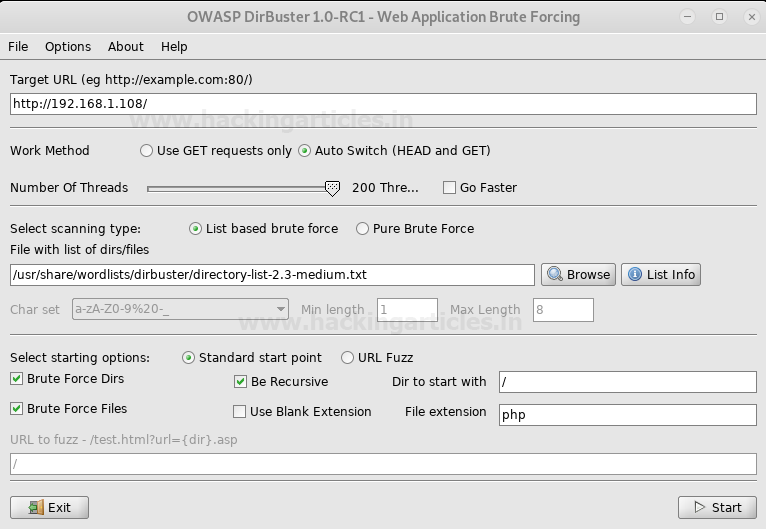Screen dimensions: 766x529
Task: Open the About menu
Action: (126, 47)
